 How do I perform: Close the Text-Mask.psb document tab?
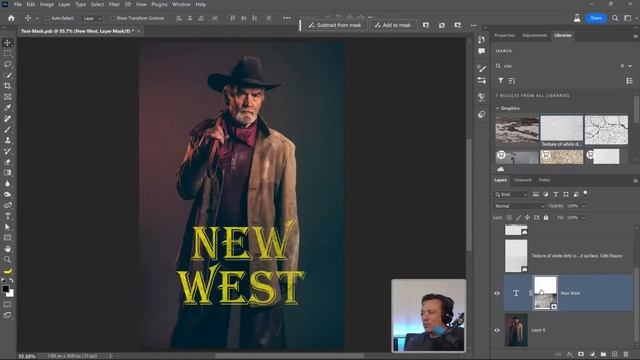[139, 31]
